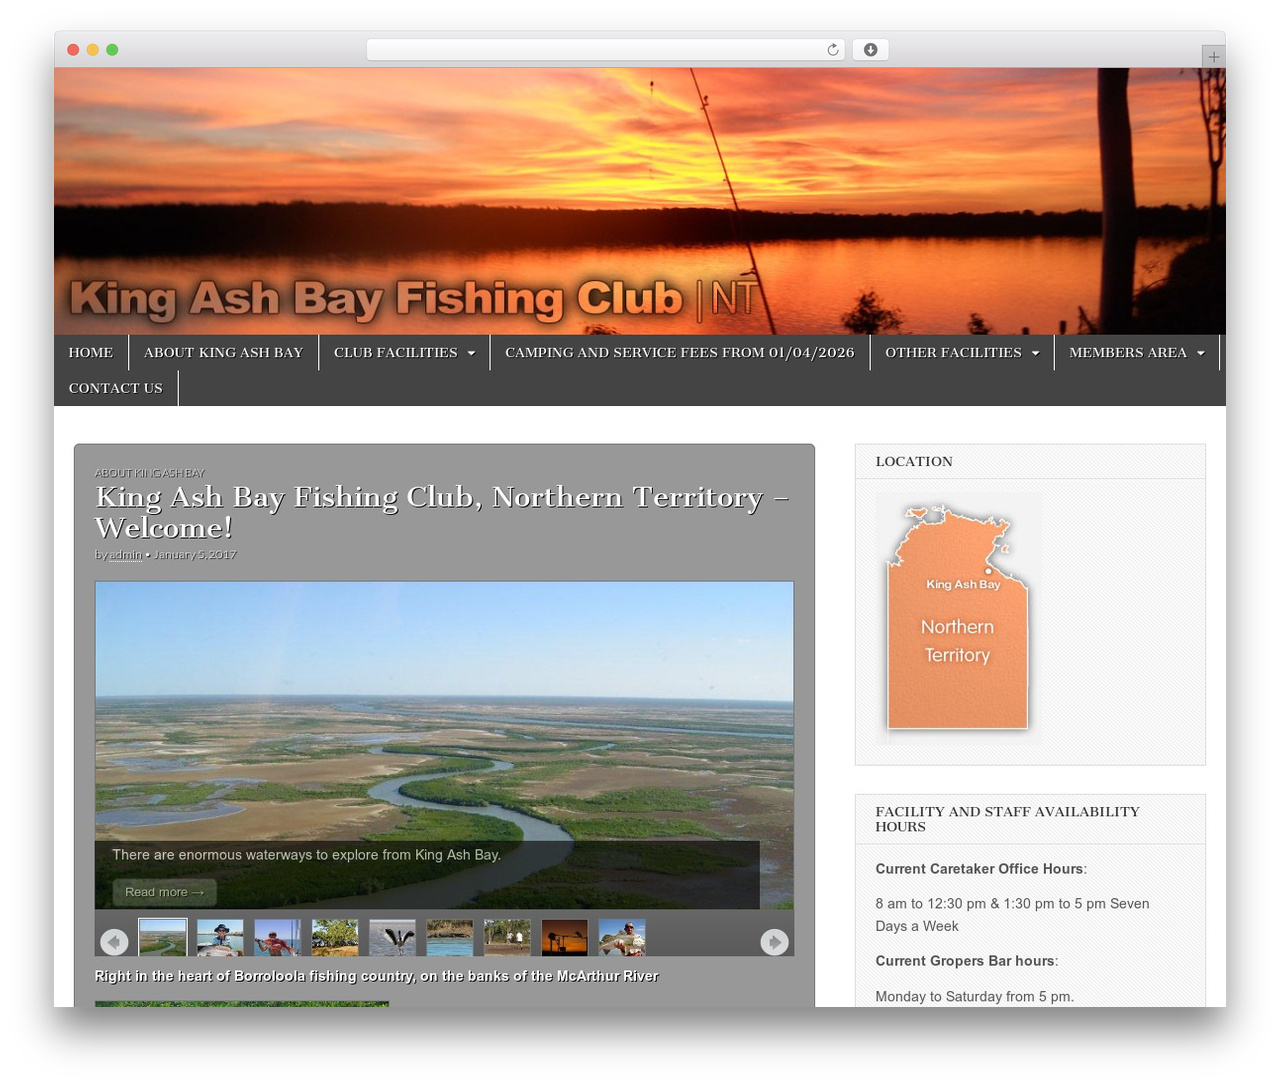Click the Read more button

[x=164, y=892]
